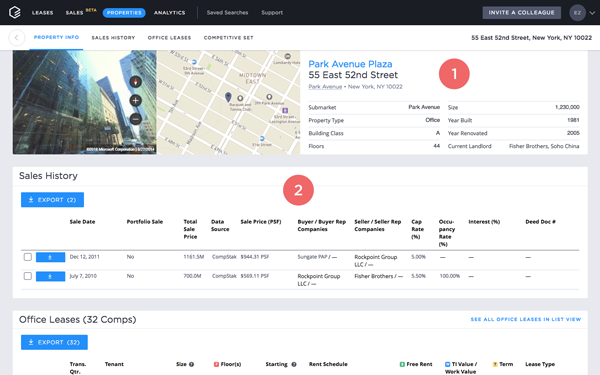600x375 pixels.
Task: Zoom in on street view image
Action: coord(135,100)
